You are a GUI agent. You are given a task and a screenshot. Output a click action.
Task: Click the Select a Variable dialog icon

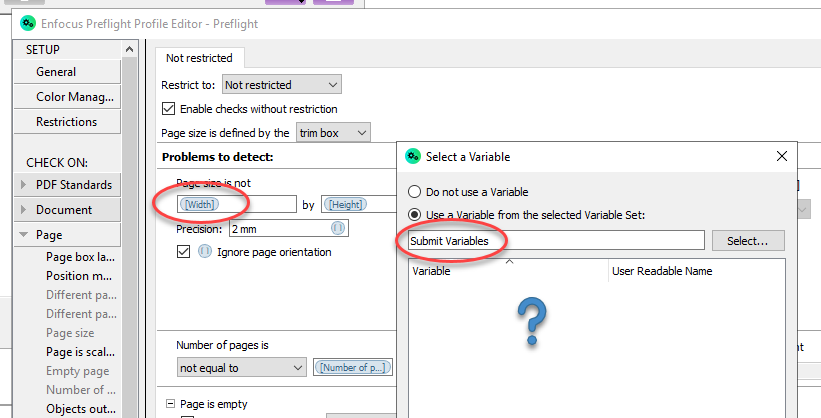[413, 156]
